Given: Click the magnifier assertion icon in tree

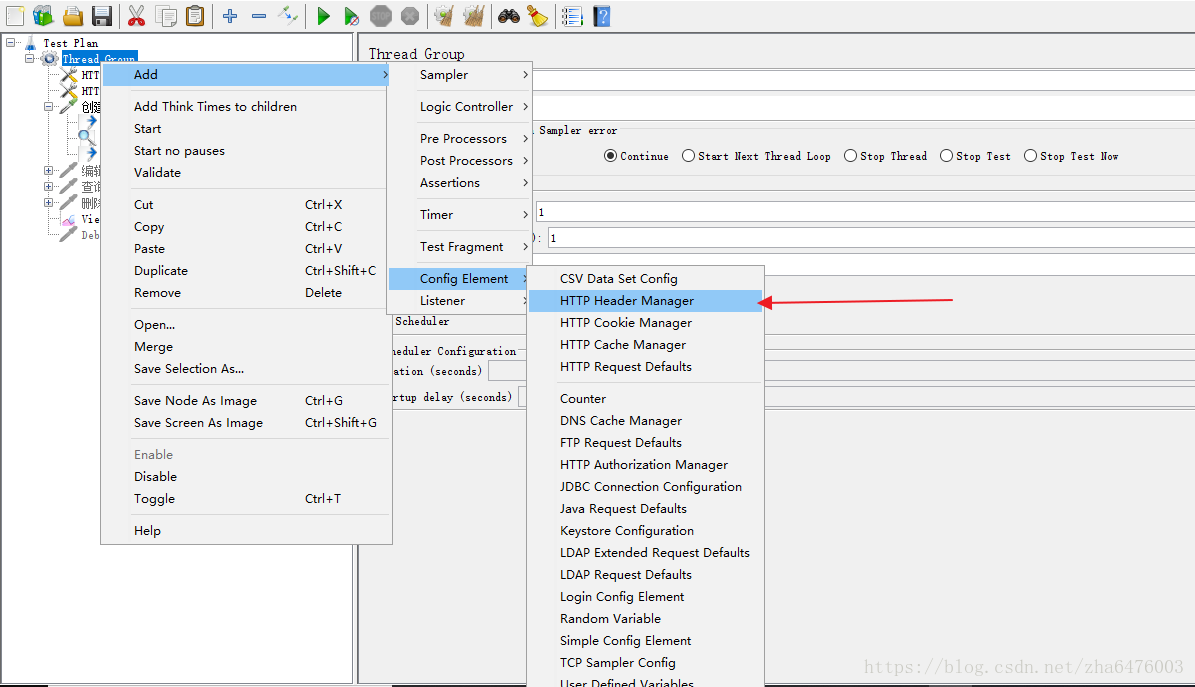Looking at the screenshot, I should pyautogui.click(x=86, y=138).
